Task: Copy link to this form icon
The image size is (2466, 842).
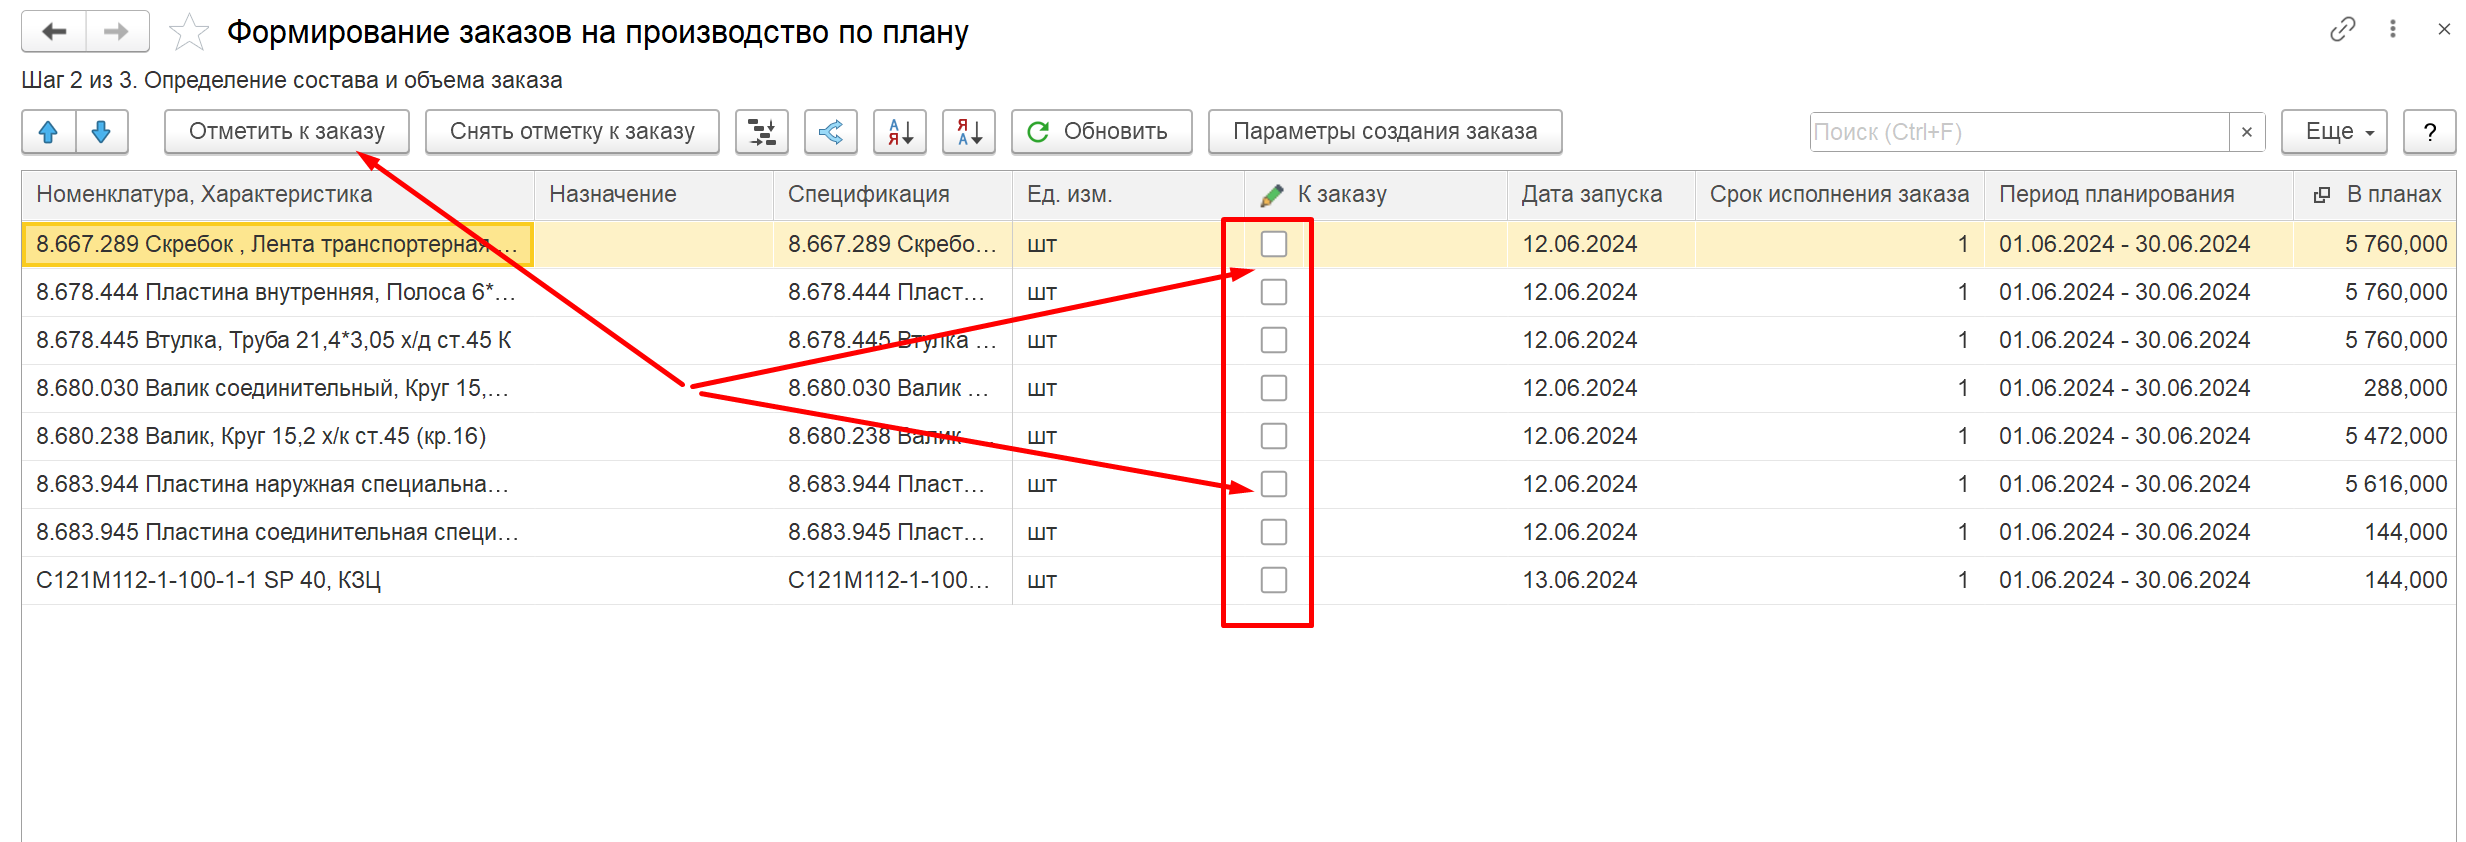Action: [2343, 29]
